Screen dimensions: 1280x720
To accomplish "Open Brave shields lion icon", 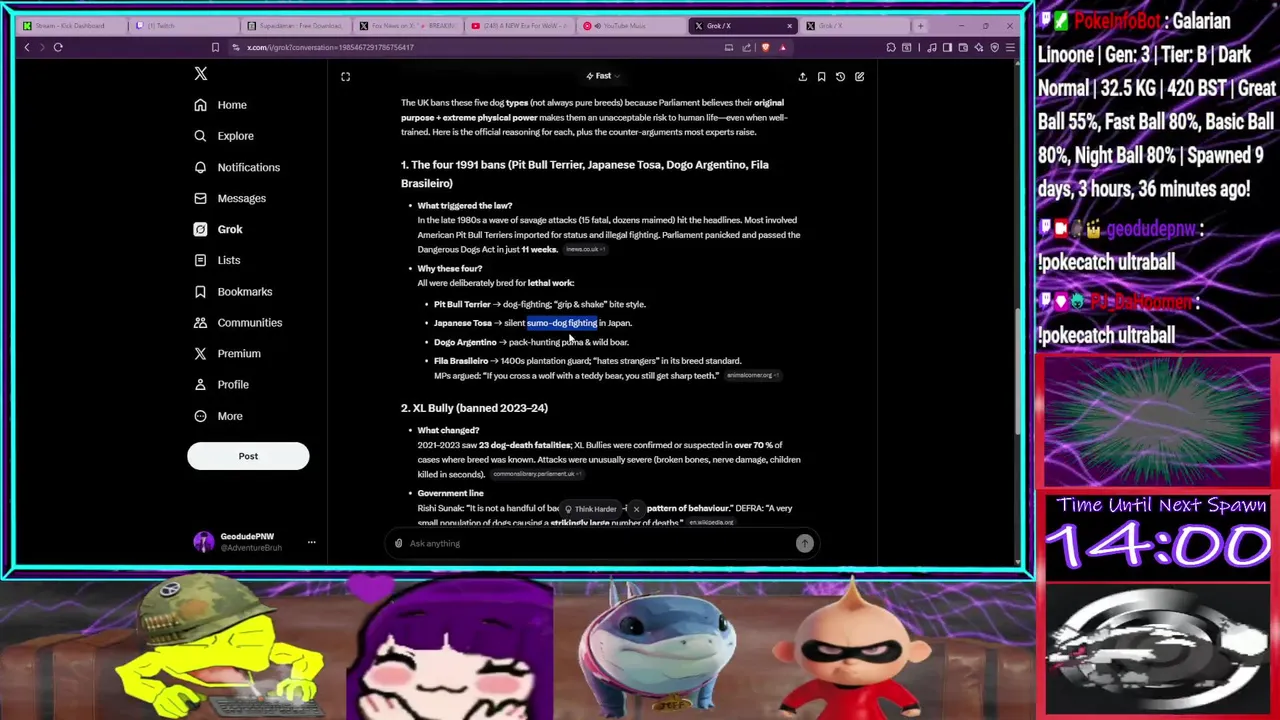I will point(766,47).
